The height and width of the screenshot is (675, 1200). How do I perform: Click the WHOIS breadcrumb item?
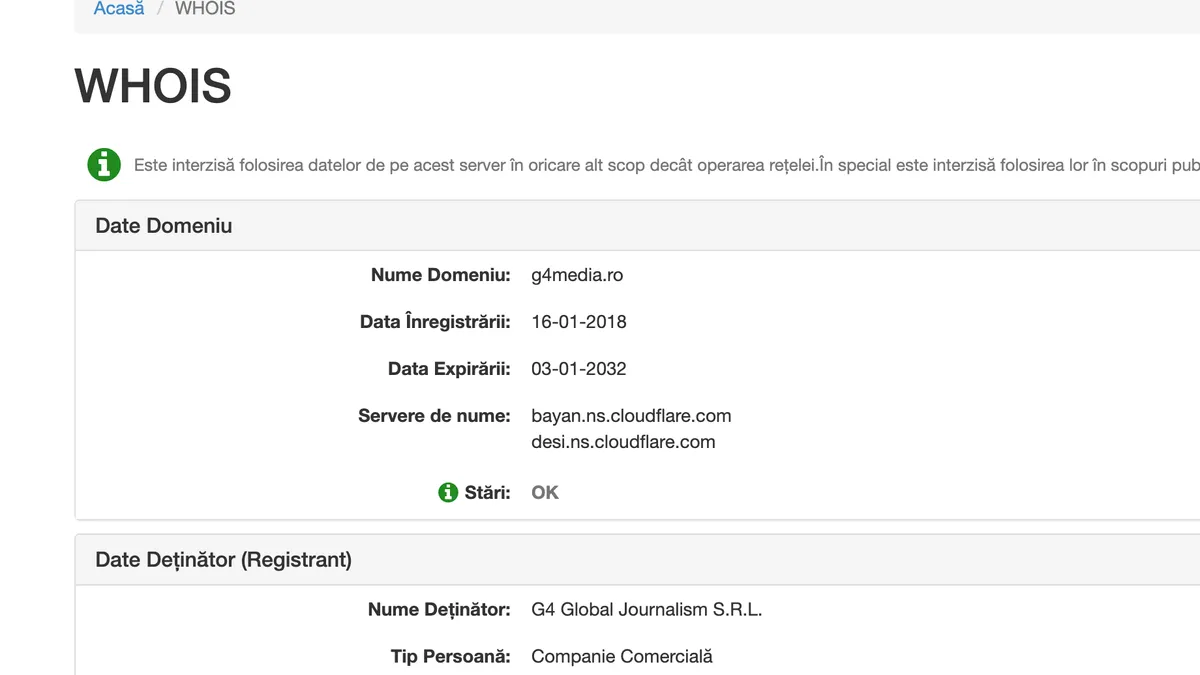click(x=205, y=9)
